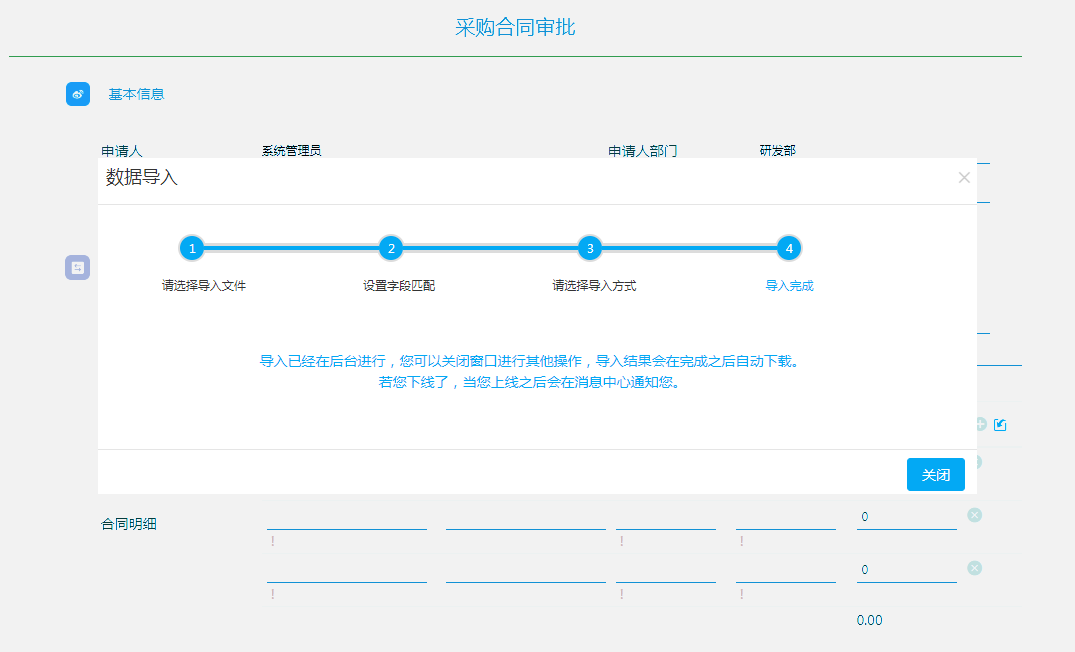Click the add row plus icon
The image size is (1075, 652).
(x=980, y=425)
